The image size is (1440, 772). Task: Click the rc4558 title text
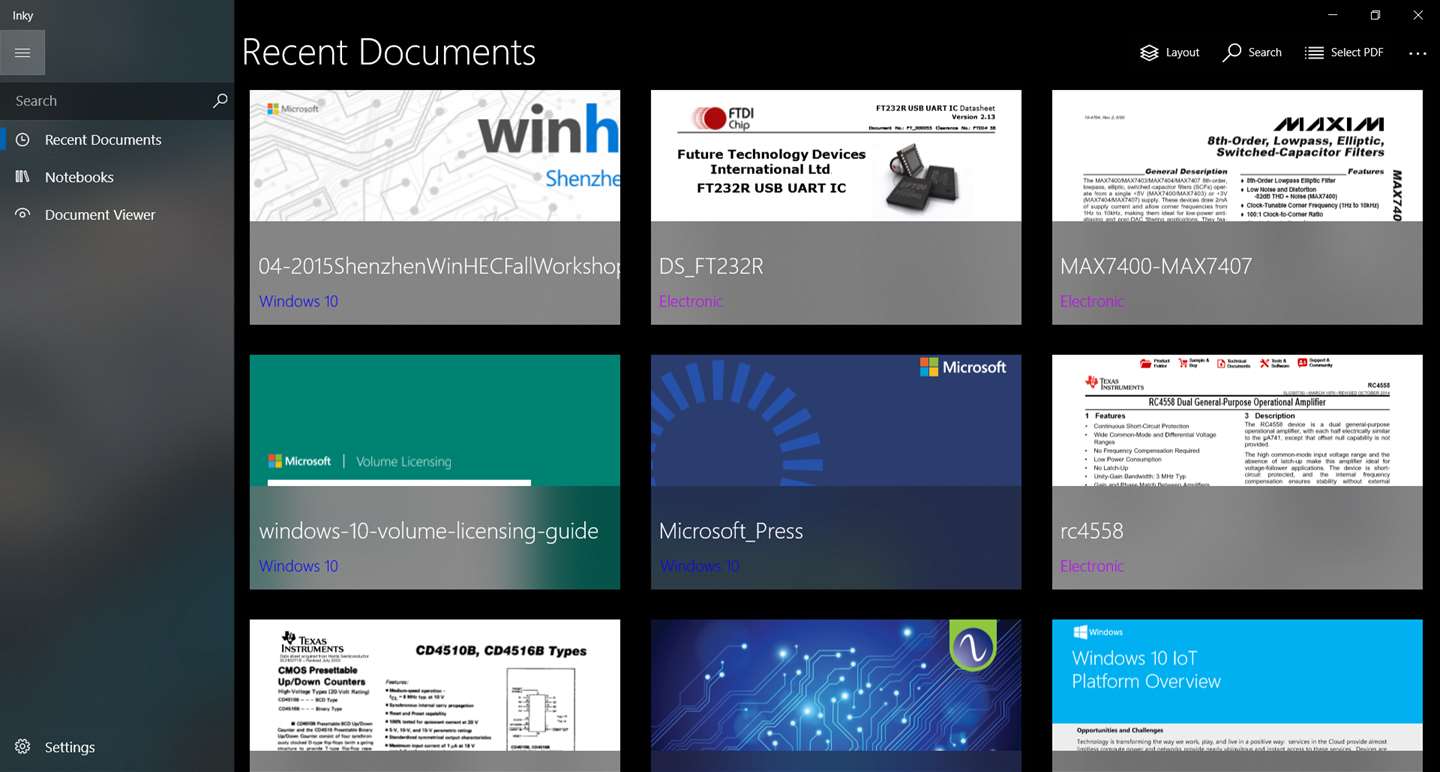point(1092,531)
